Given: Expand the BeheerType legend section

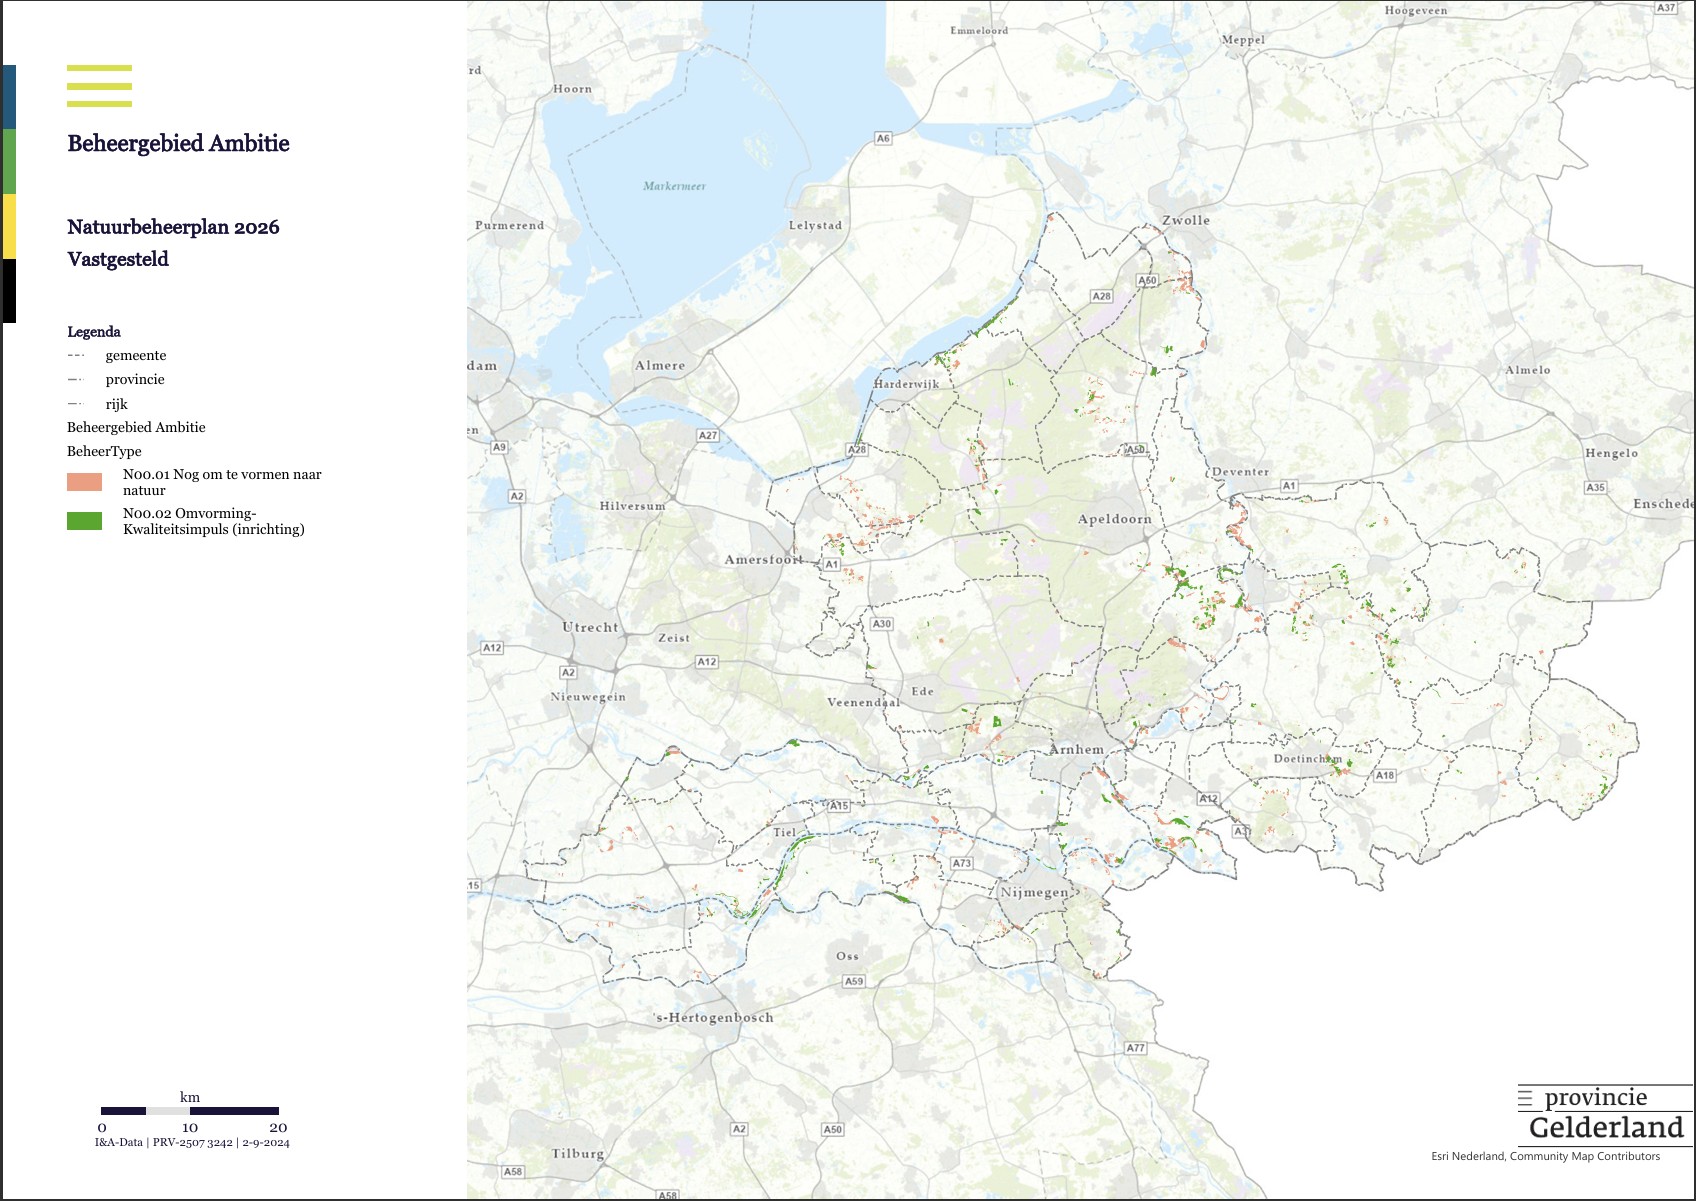Looking at the screenshot, I should pyautogui.click(x=103, y=451).
